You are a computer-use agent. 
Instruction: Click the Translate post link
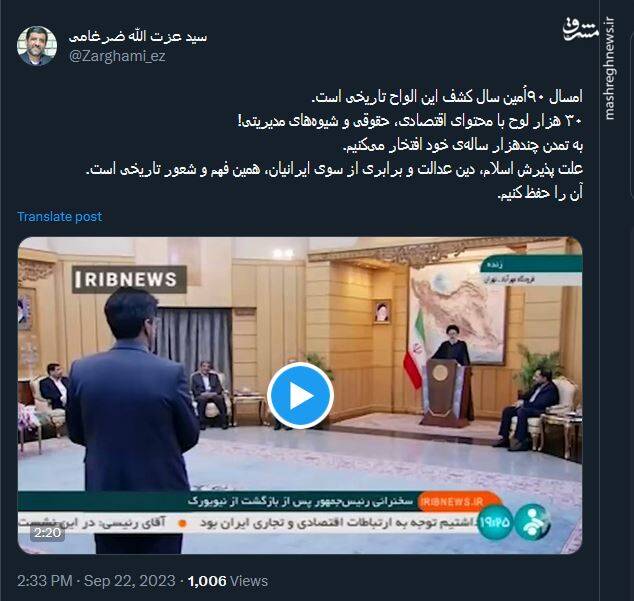click(x=59, y=216)
